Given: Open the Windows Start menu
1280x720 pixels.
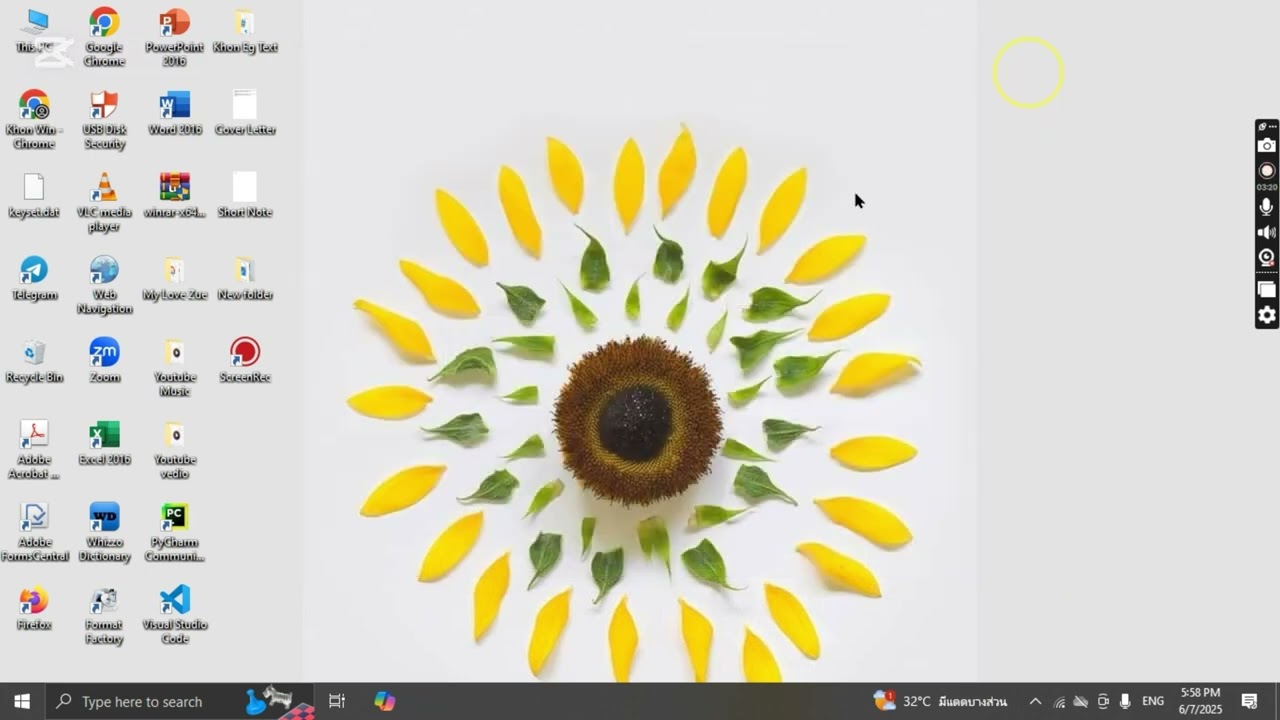Looking at the screenshot, I should [22, 701].
